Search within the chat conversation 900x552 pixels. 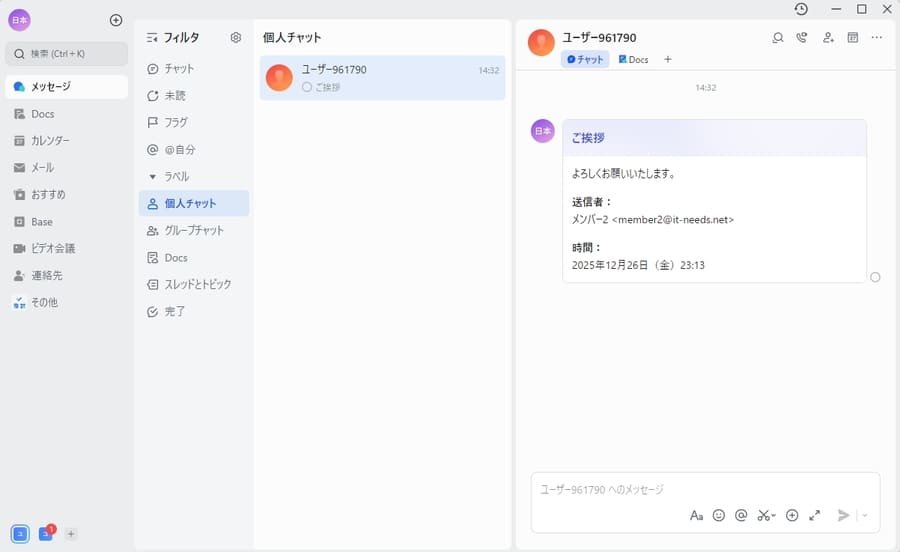pos(777,38)
